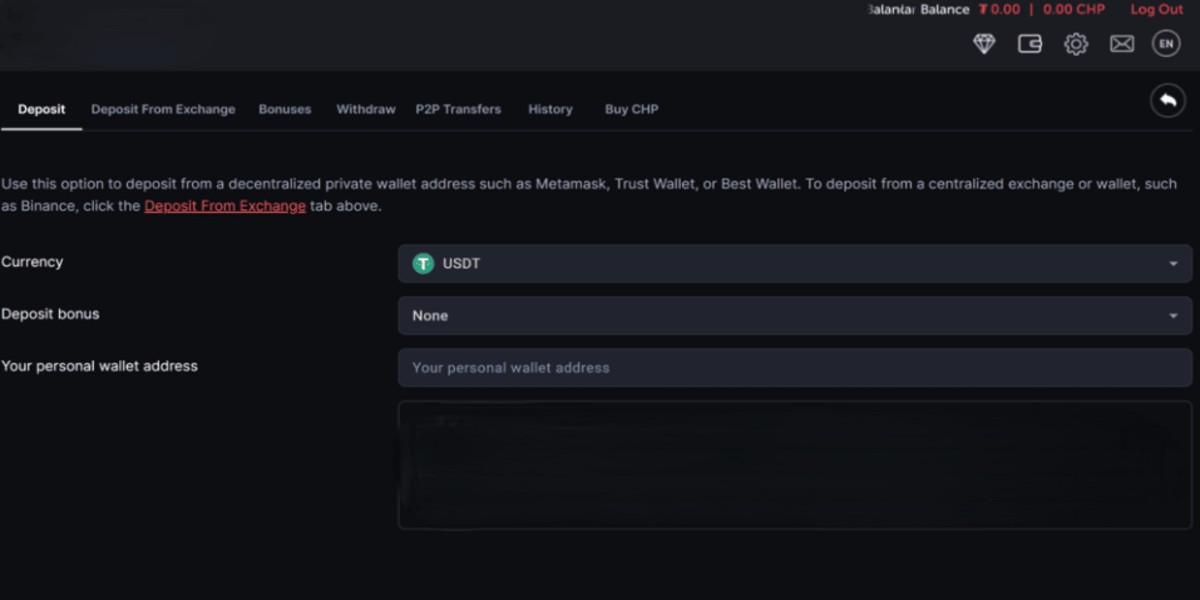Image resolution: width=1200 pixels, height=600 pixels.
Task: Switch to Deposit From Exchange tab
Action: tap(163, 109)
